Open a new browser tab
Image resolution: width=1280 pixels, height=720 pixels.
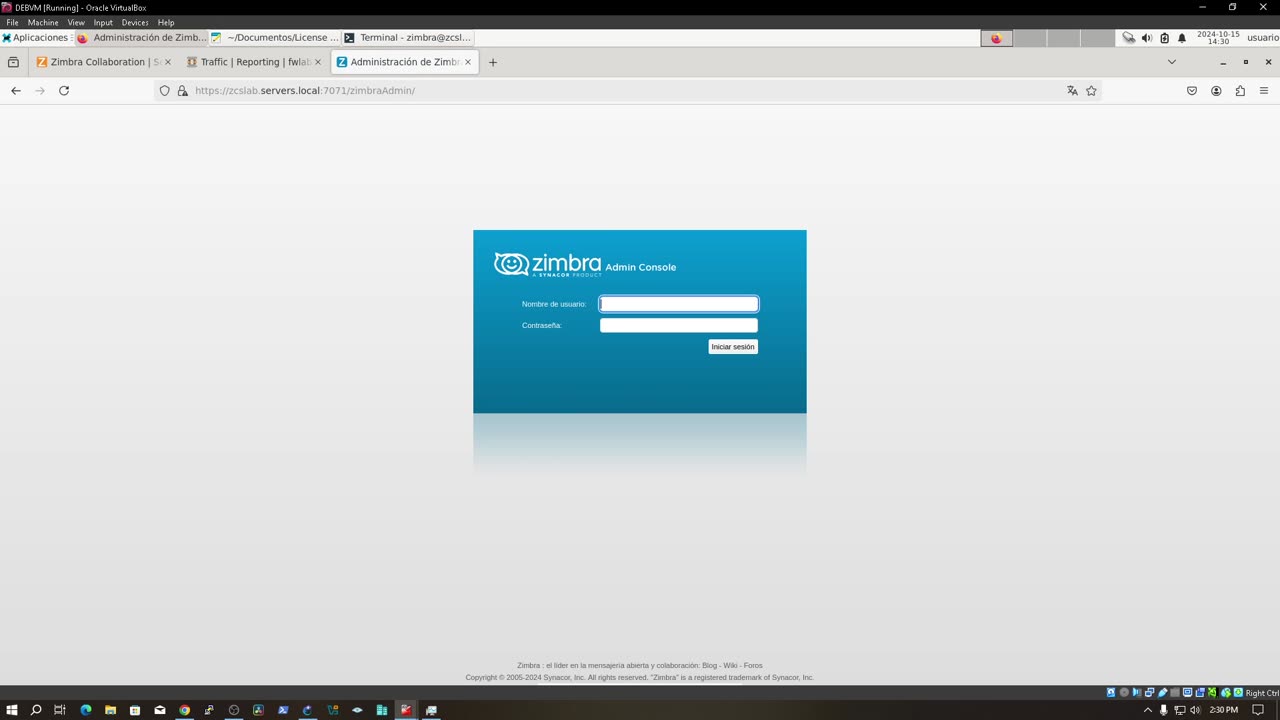(492, 62)
